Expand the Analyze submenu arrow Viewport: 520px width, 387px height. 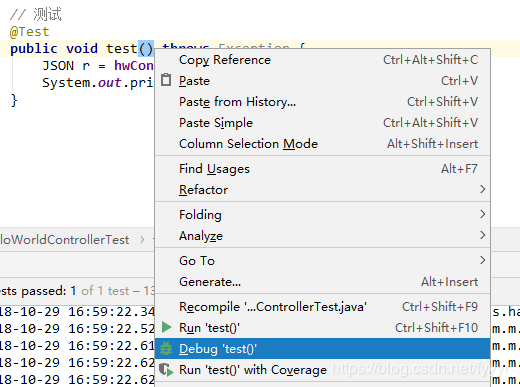pos(482,235)
